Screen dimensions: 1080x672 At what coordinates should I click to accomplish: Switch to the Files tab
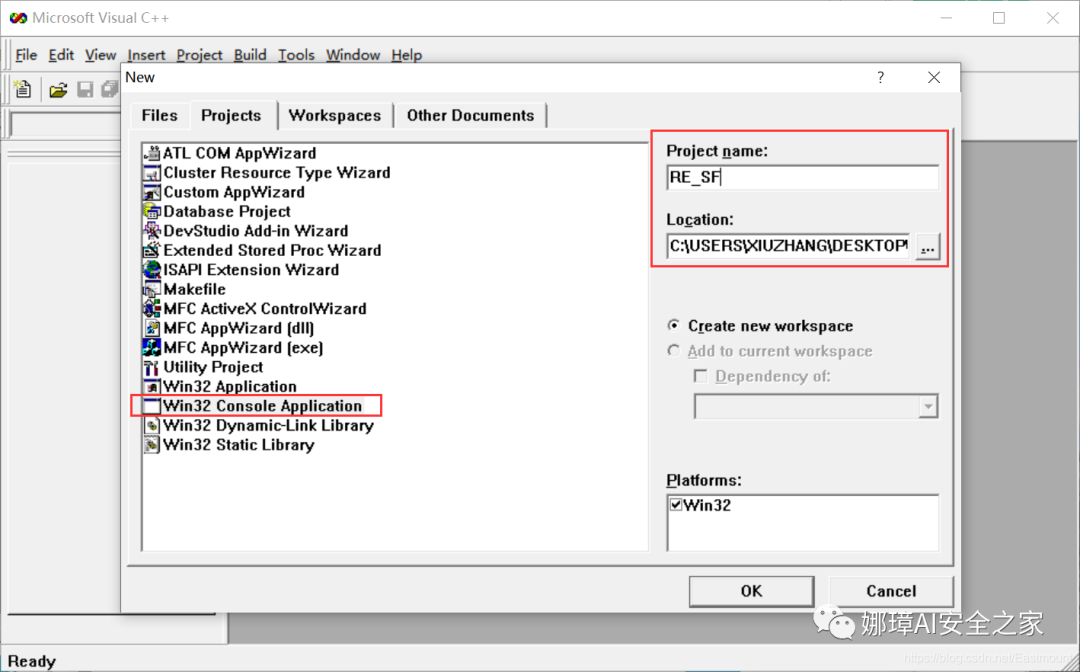pos(159,116)
